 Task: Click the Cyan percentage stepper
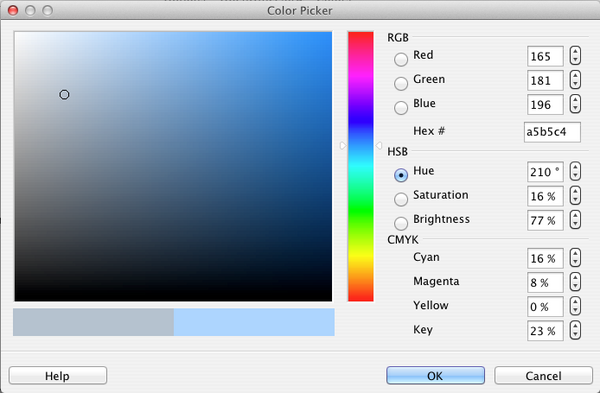pyautogui.click(x=575, y=258)
